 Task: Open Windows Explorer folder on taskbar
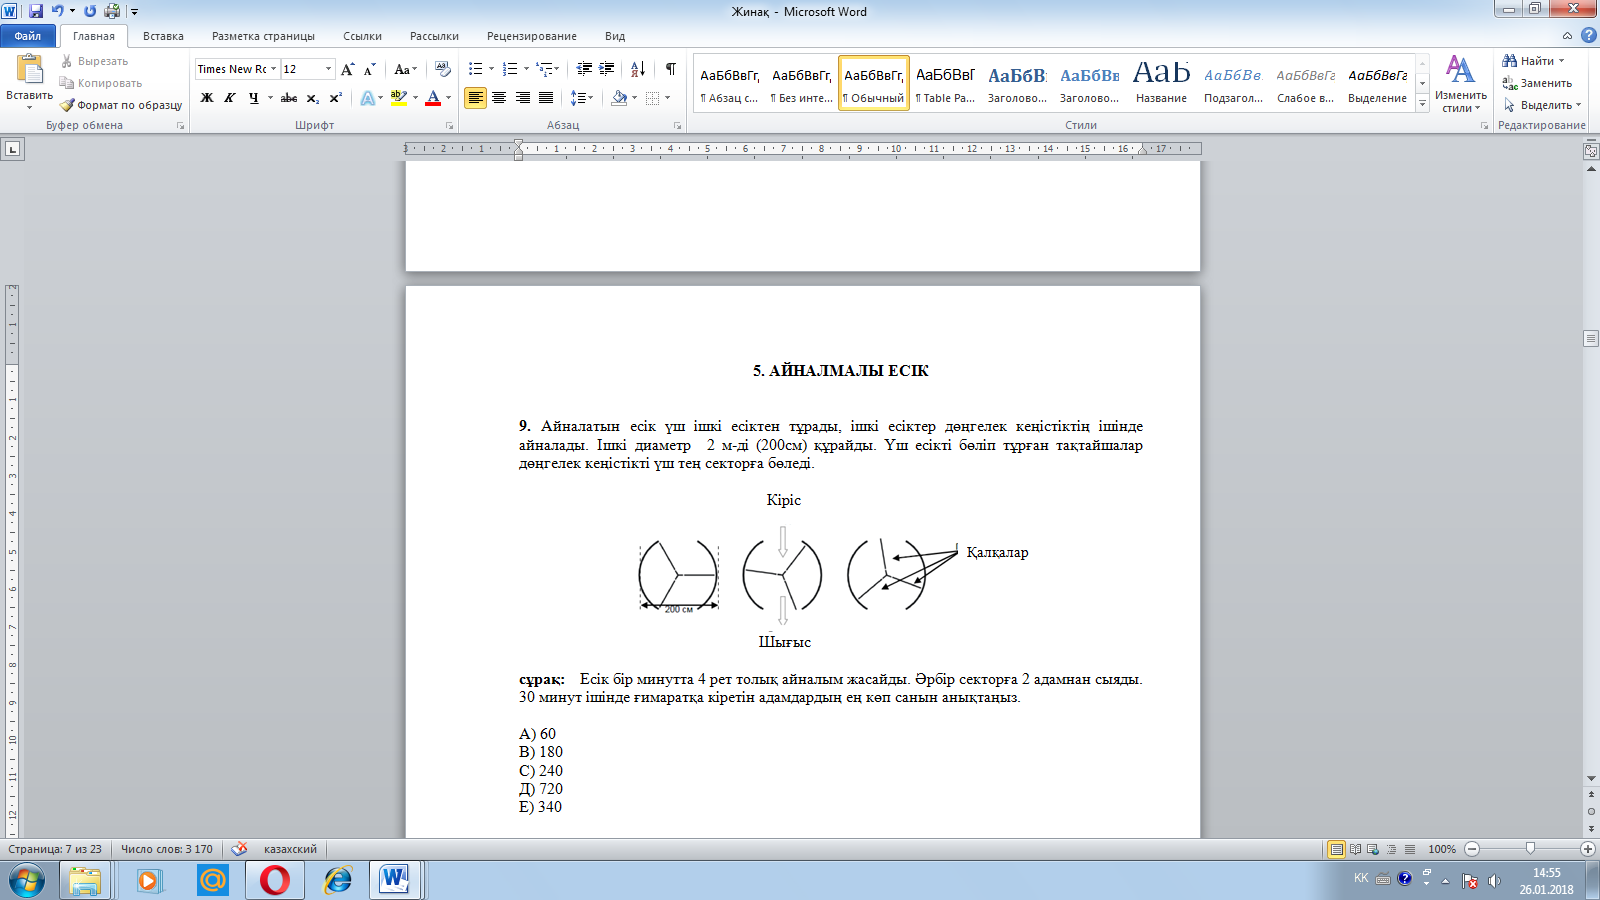86,880
